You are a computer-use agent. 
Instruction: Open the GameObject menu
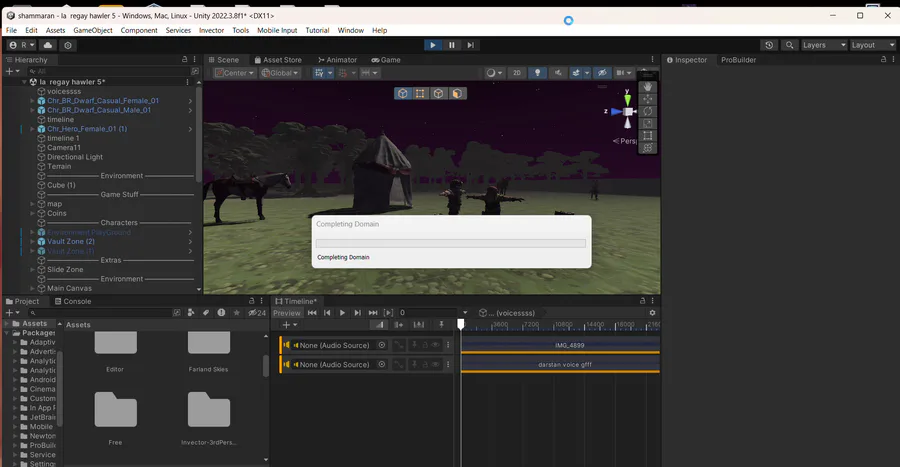93,31
